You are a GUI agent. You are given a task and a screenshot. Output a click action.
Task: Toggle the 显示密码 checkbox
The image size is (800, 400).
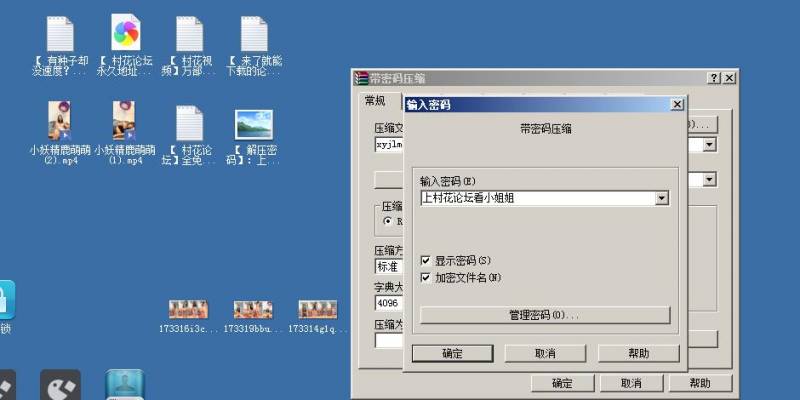click(x=426, y=260)
